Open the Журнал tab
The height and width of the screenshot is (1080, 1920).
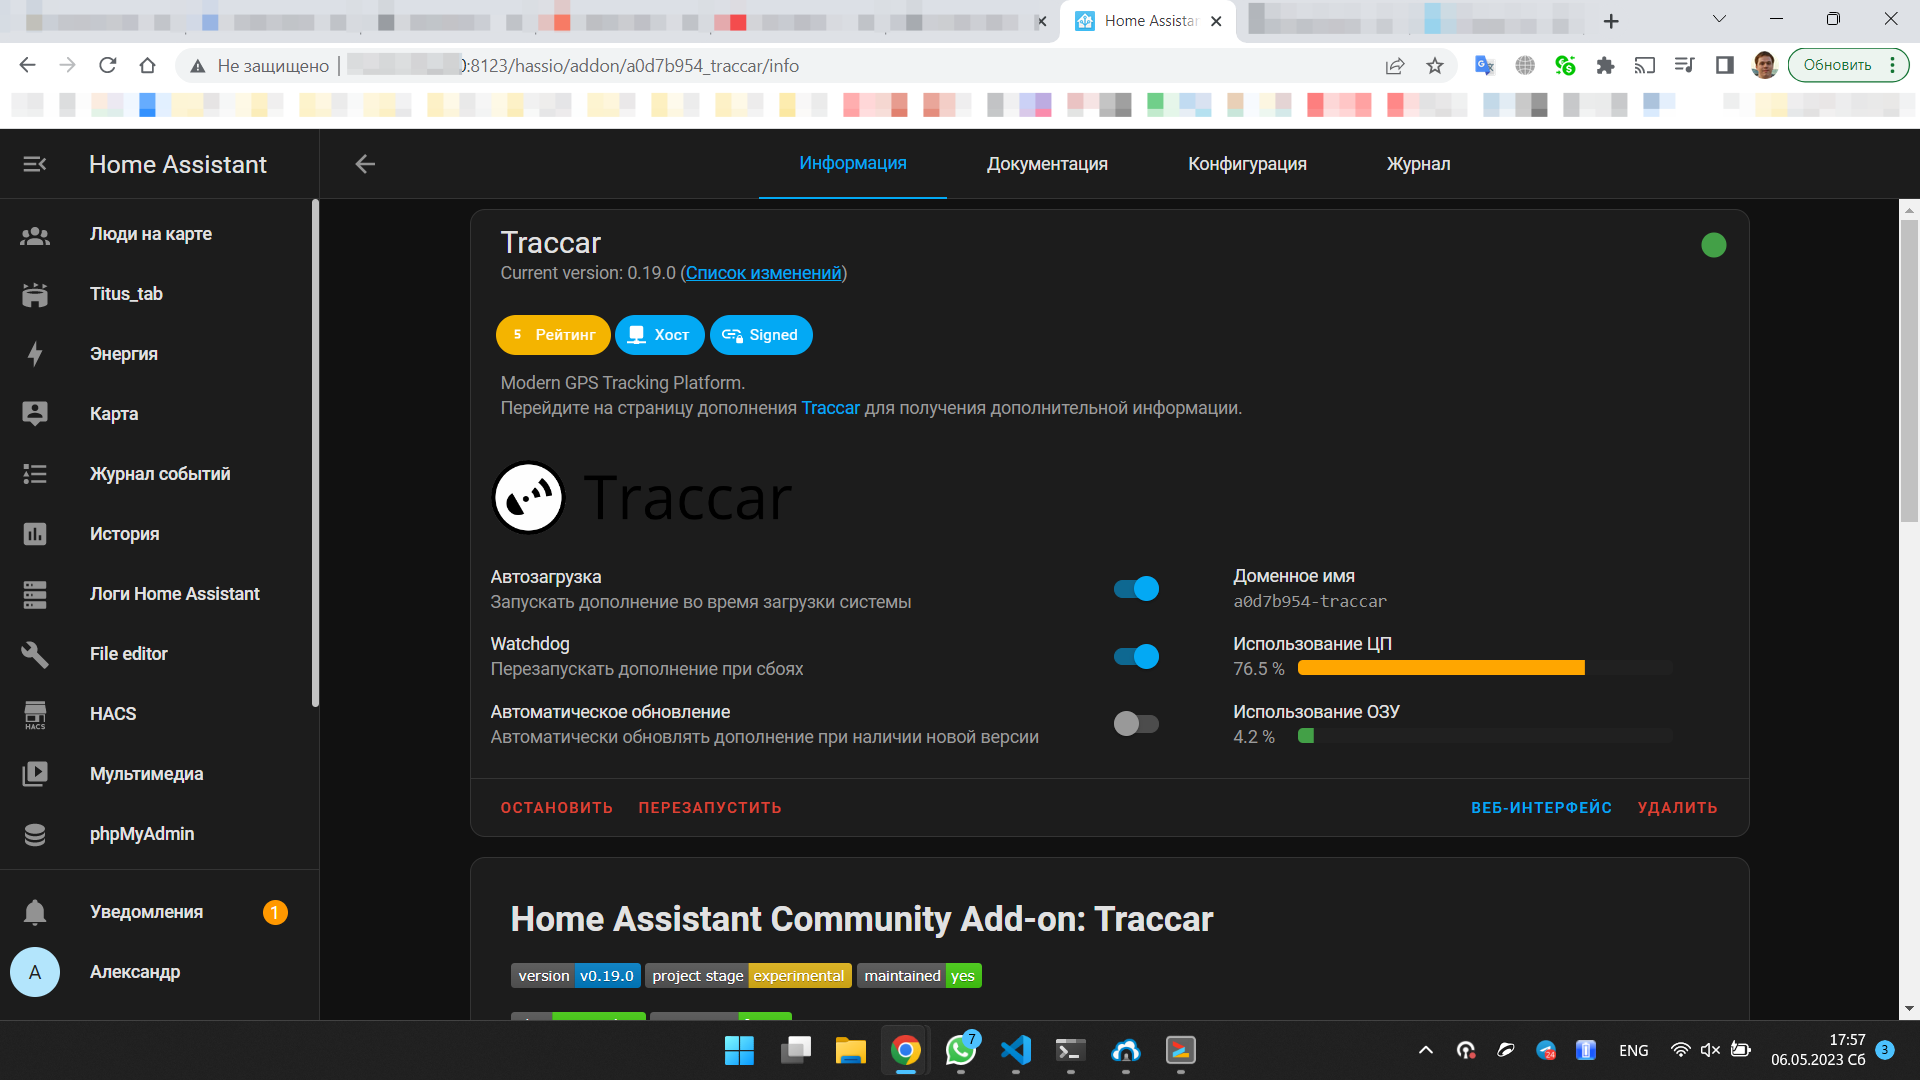1418,164
